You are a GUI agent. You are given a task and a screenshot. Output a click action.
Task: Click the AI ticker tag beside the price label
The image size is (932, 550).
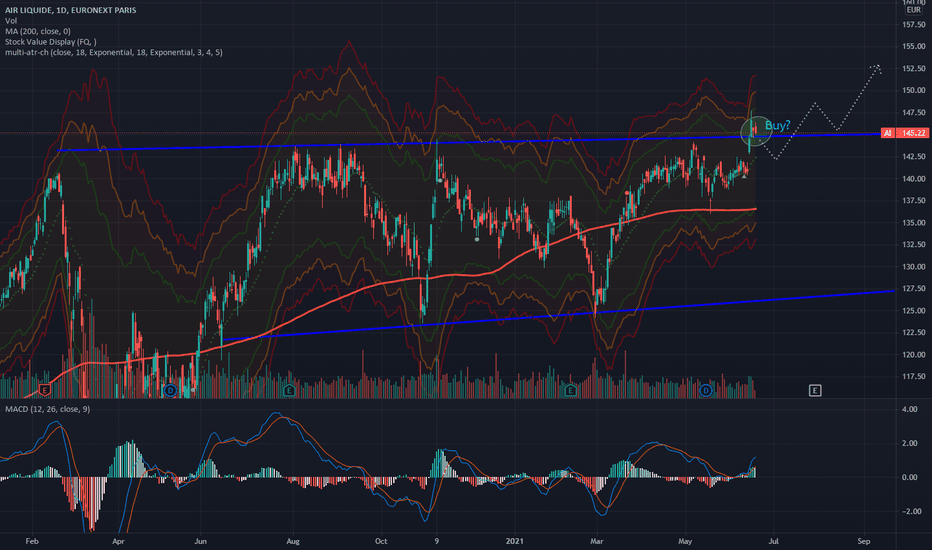point(888,133)
